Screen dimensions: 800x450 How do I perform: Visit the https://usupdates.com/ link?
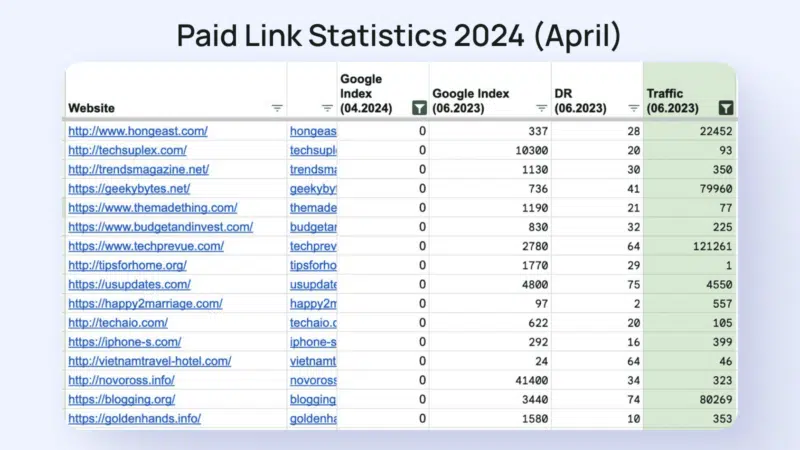pos(130,284)
